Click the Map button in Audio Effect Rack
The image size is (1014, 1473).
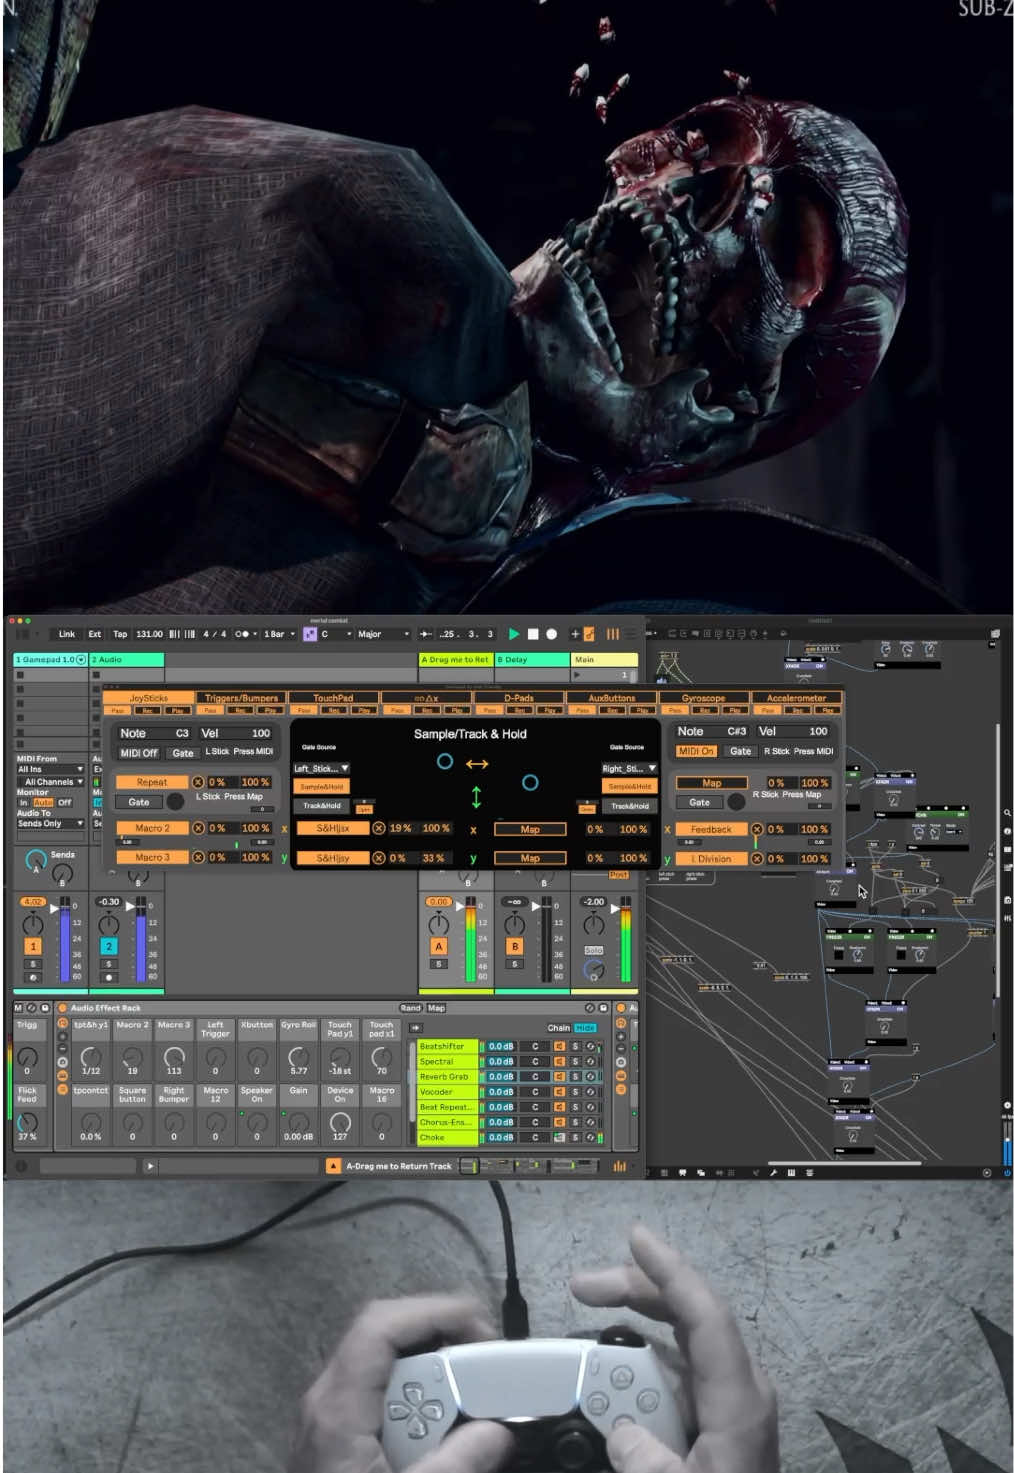[436, 1008]
